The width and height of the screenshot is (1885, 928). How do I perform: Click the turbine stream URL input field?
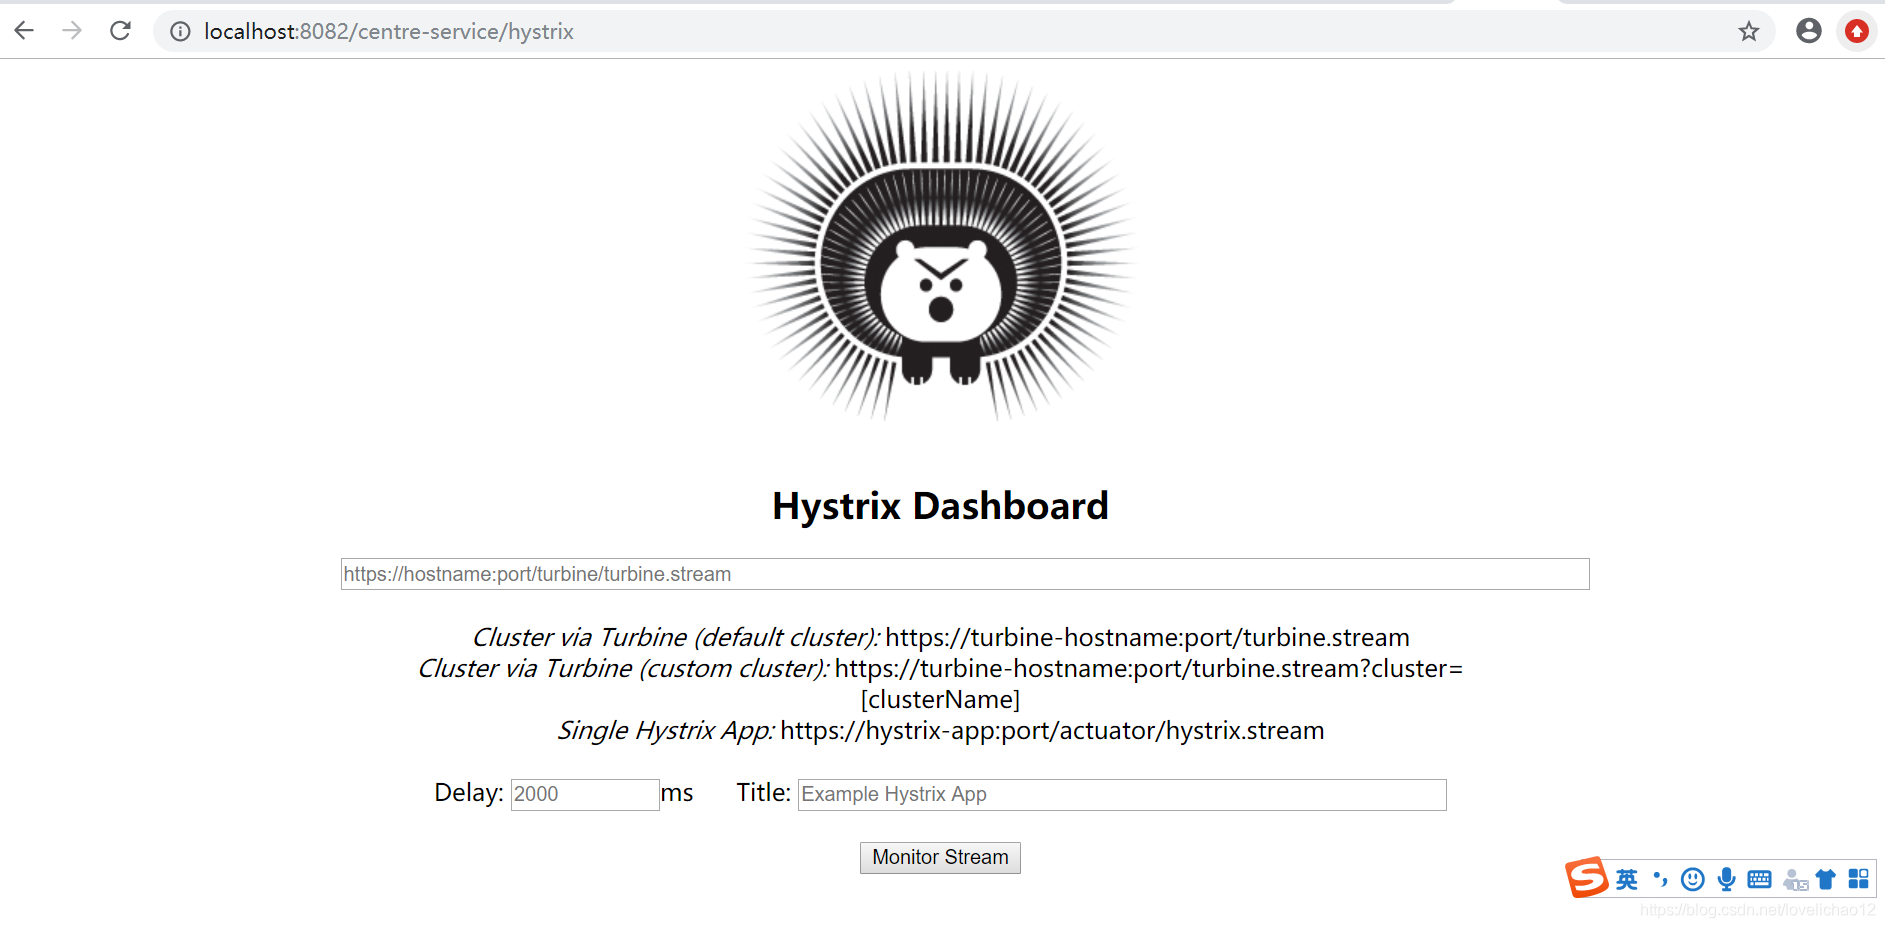964,574
